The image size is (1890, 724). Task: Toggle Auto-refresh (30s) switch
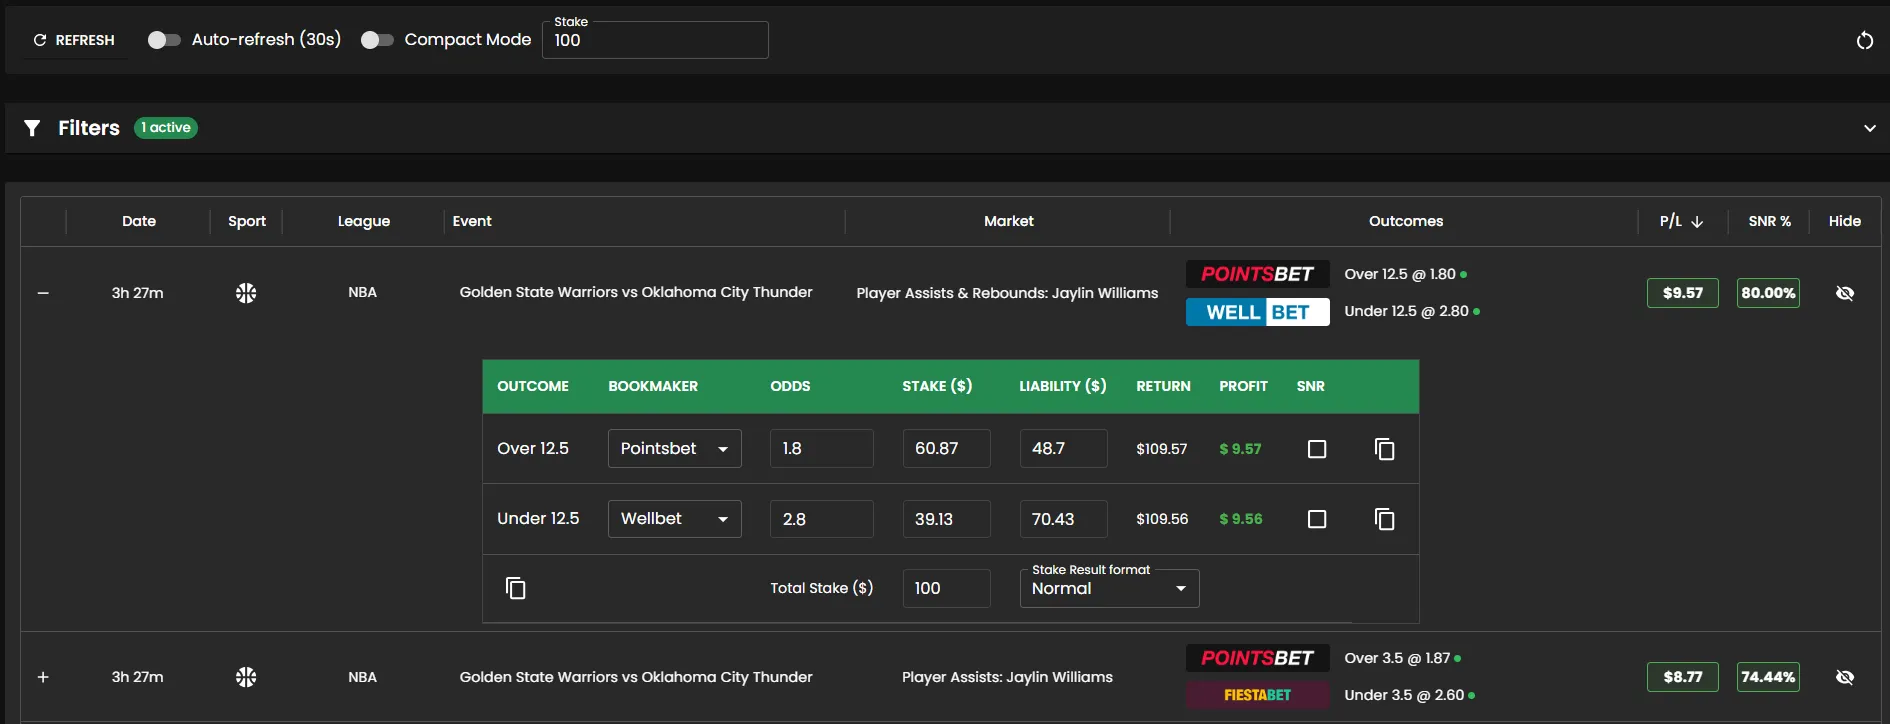pos(164,40)
